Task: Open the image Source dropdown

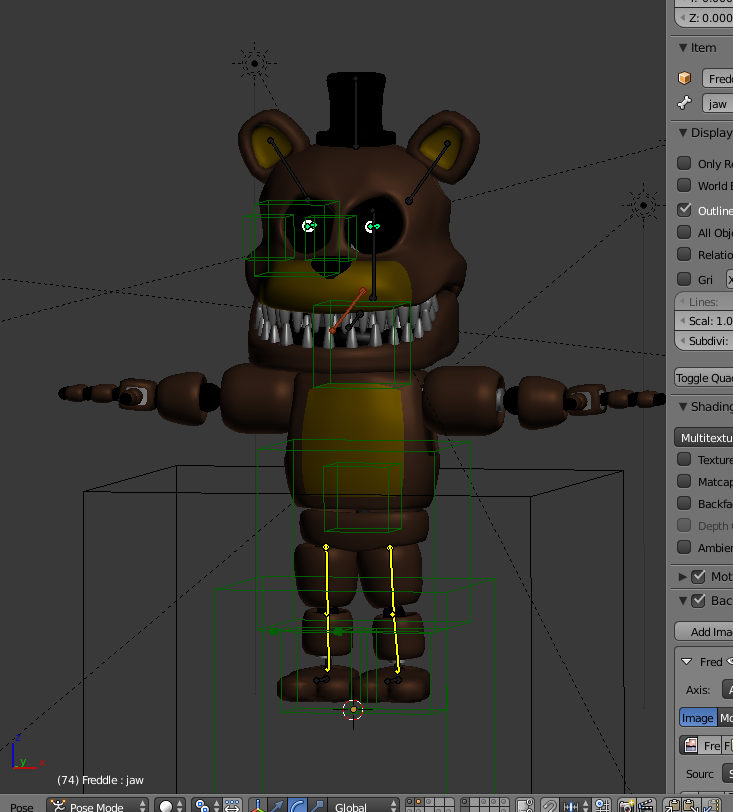Action: tap(727, 774)
